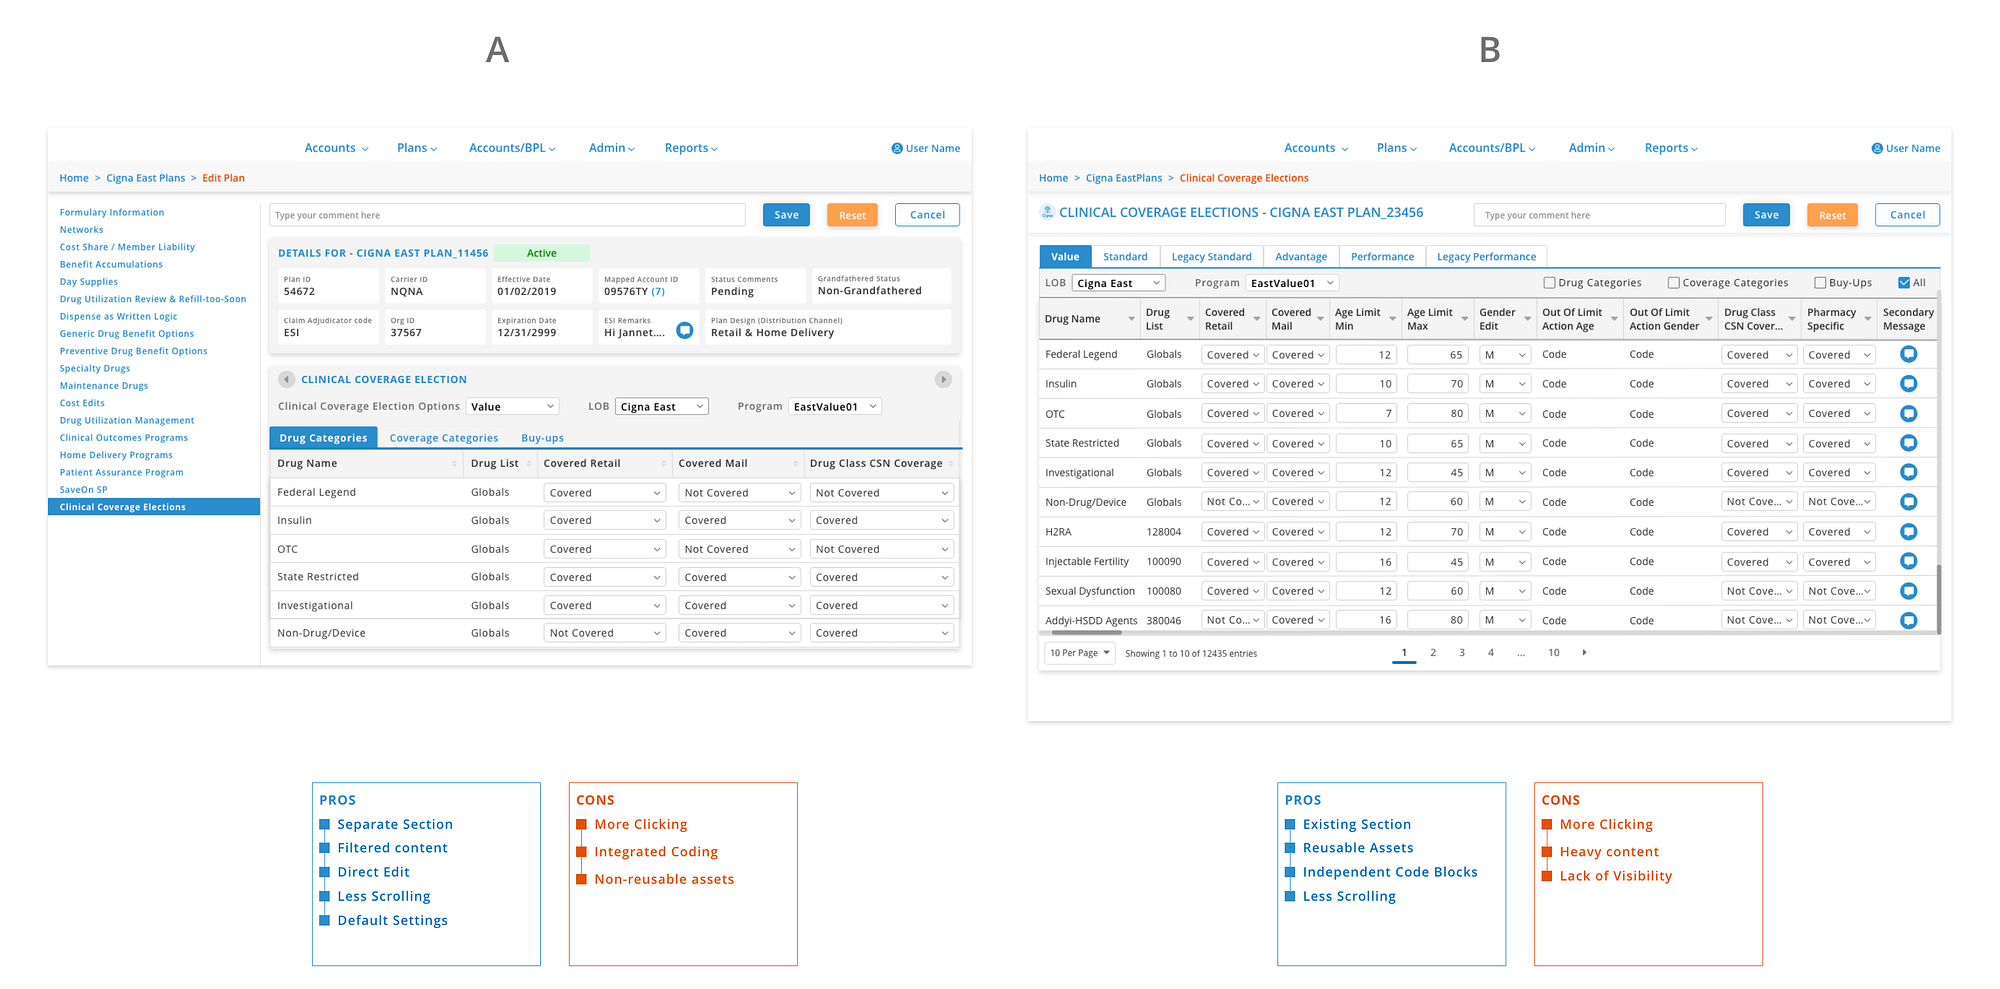Click left arrow beside Clinical Coverage Election
The height and width of the screenshot is (989, 2000).
click(x=287, y=379)
